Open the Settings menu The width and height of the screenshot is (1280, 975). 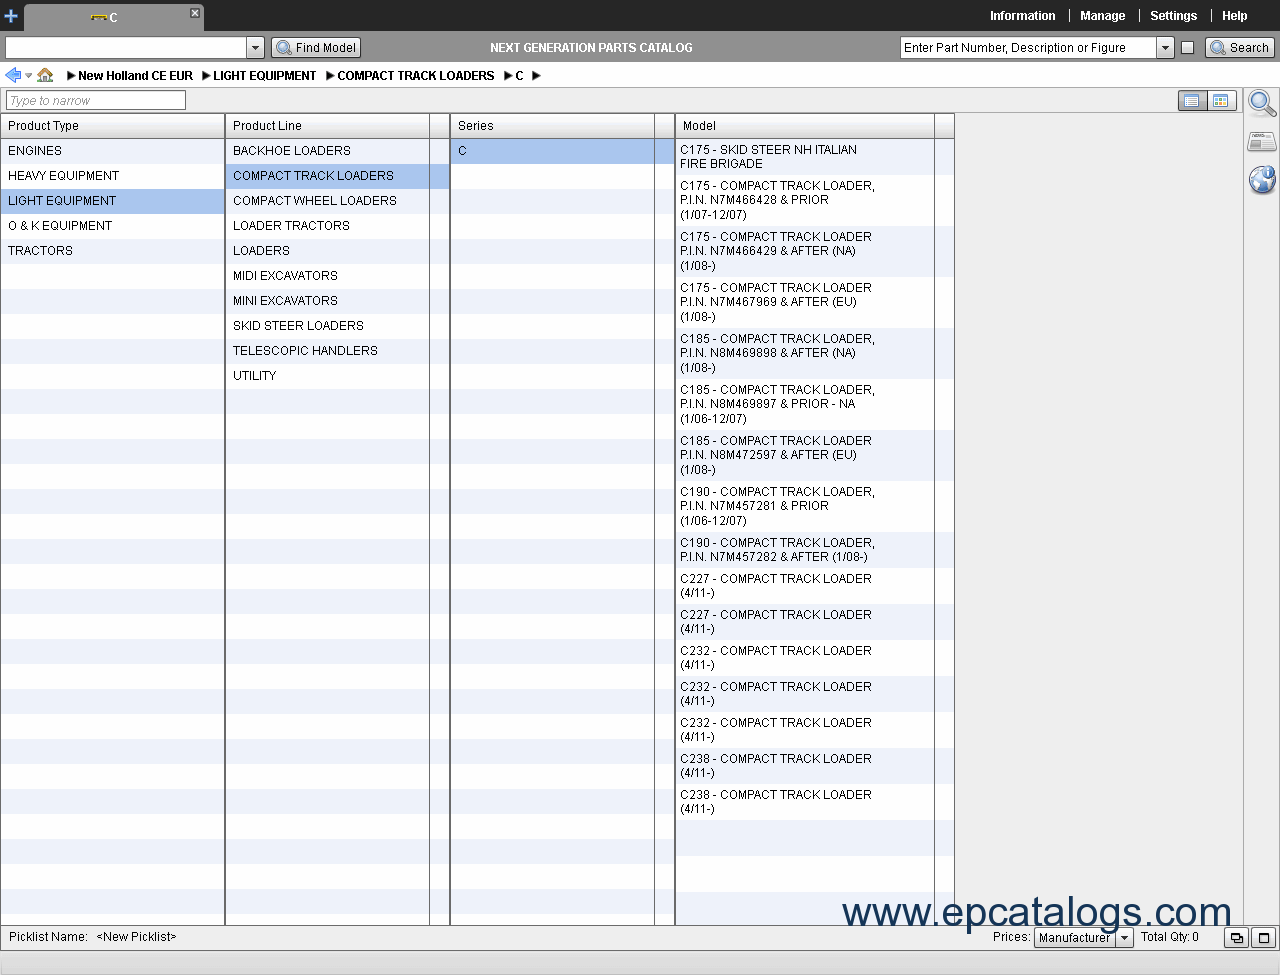[1173, 16]
